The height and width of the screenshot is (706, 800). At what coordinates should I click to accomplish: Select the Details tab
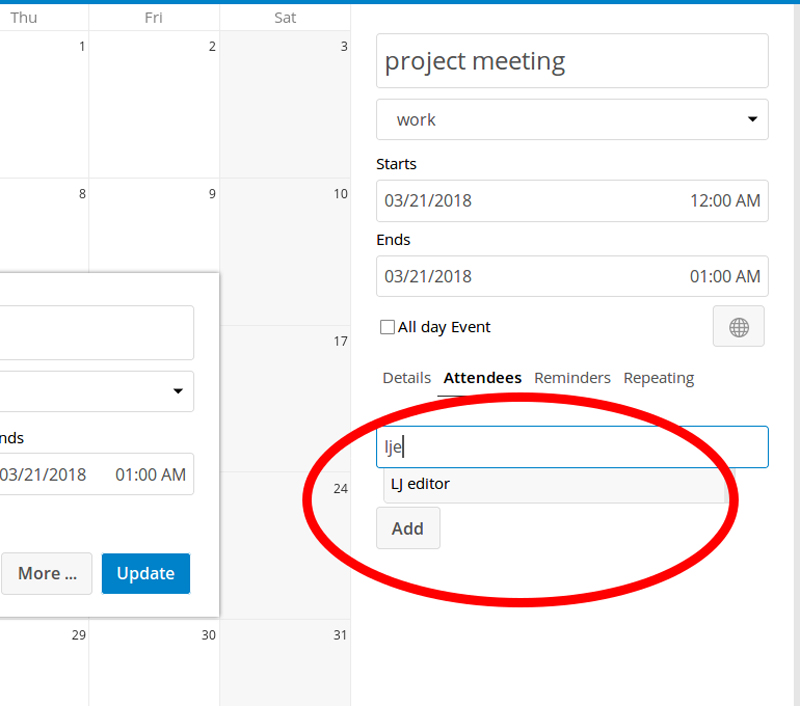[x=406, y=378]
